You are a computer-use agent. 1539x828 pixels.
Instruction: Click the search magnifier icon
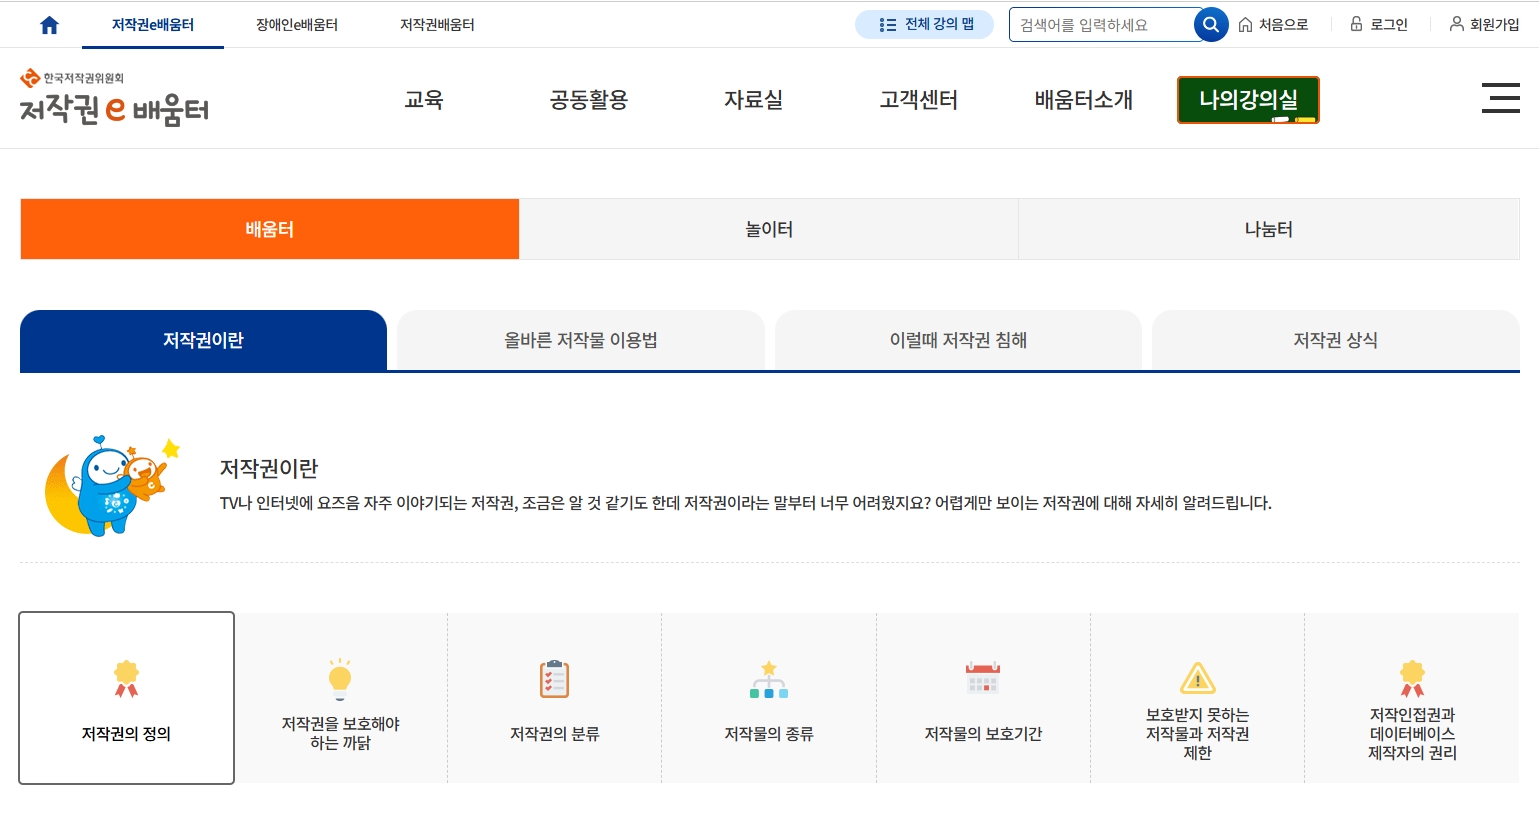coord(1210,24)
